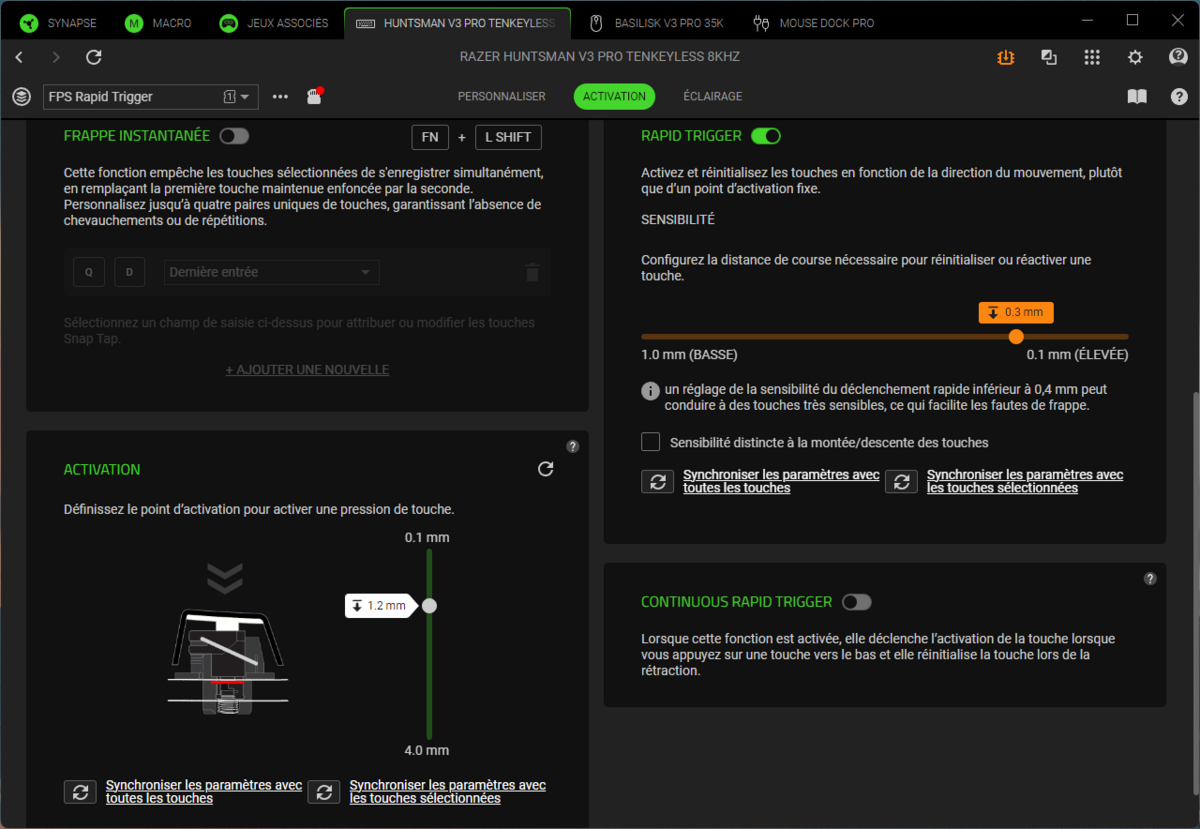Click the L SHIFT shortcut key box
This screenshot has height=829, width=1200.
tap(508, 137)
